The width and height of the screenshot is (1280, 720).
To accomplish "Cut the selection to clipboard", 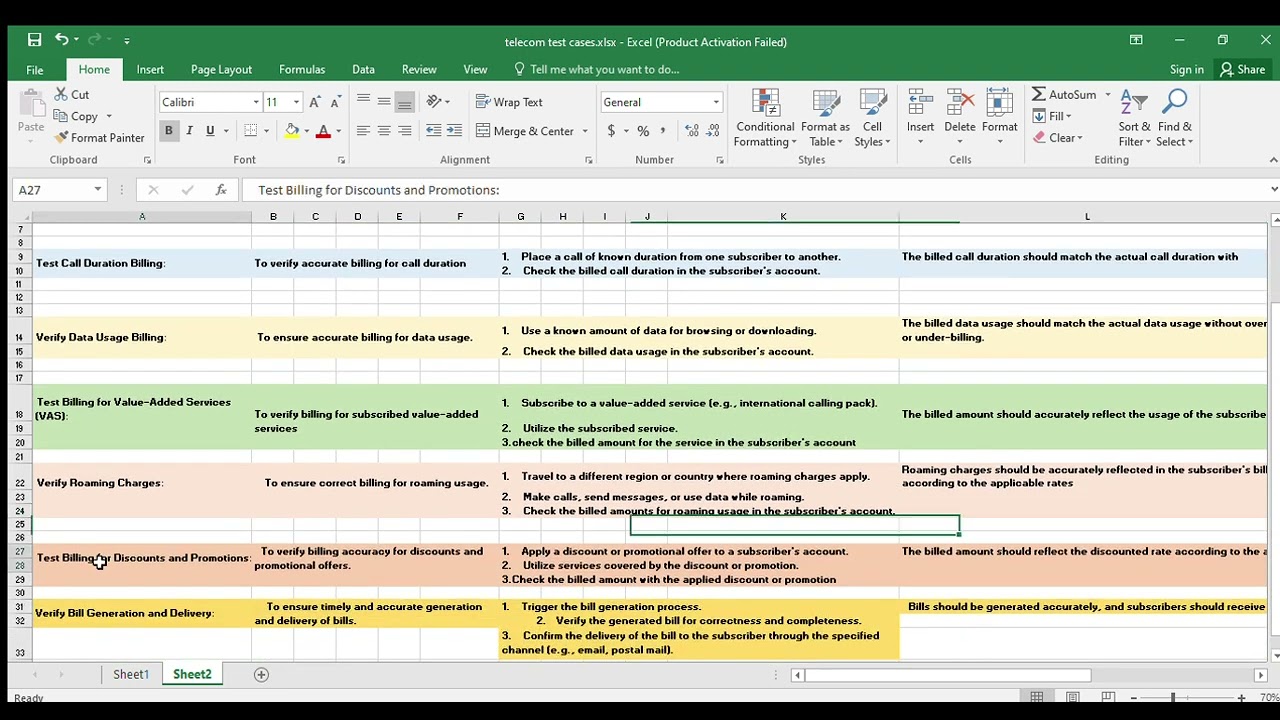I will point(72,95).
